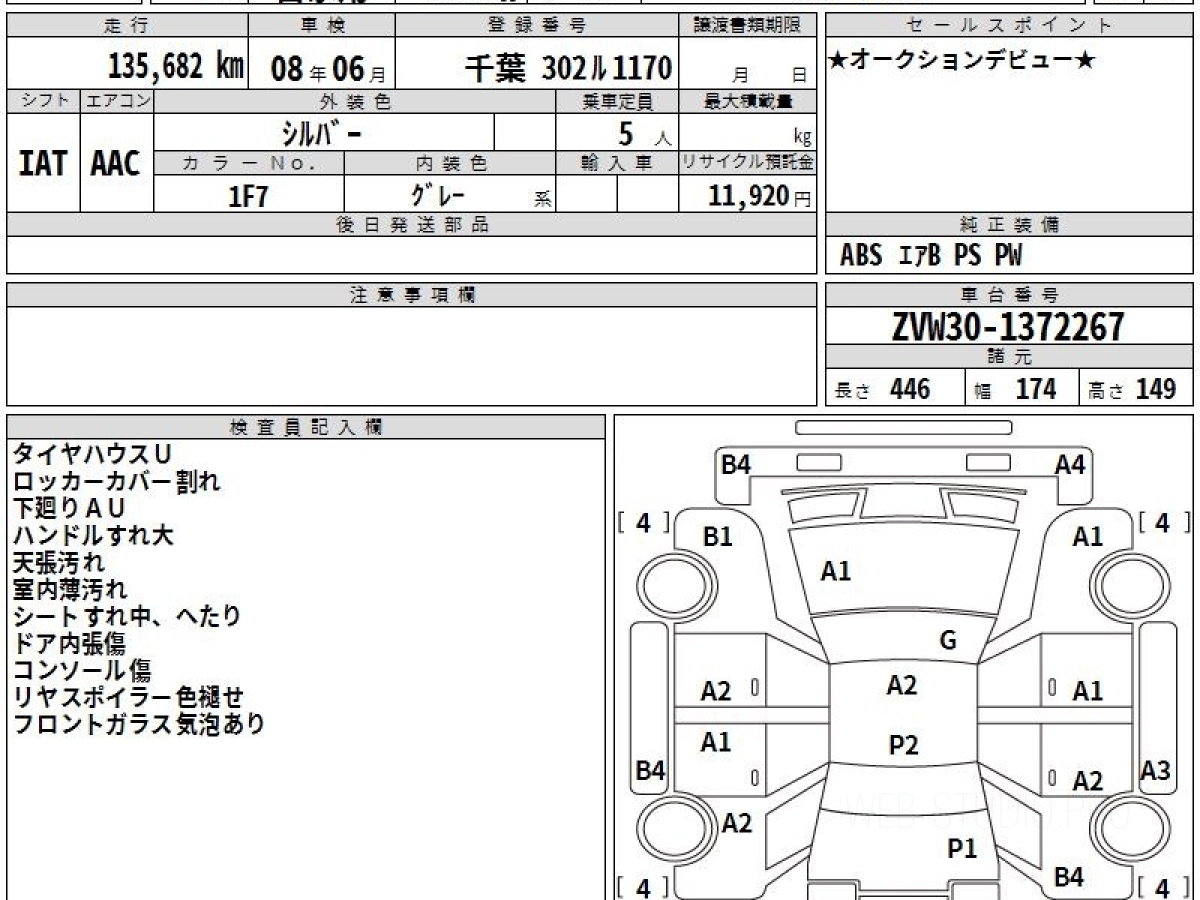Select the note 下廻りAU
Viewport: 1200px width, 900px height.
click(x=69, y=508)
